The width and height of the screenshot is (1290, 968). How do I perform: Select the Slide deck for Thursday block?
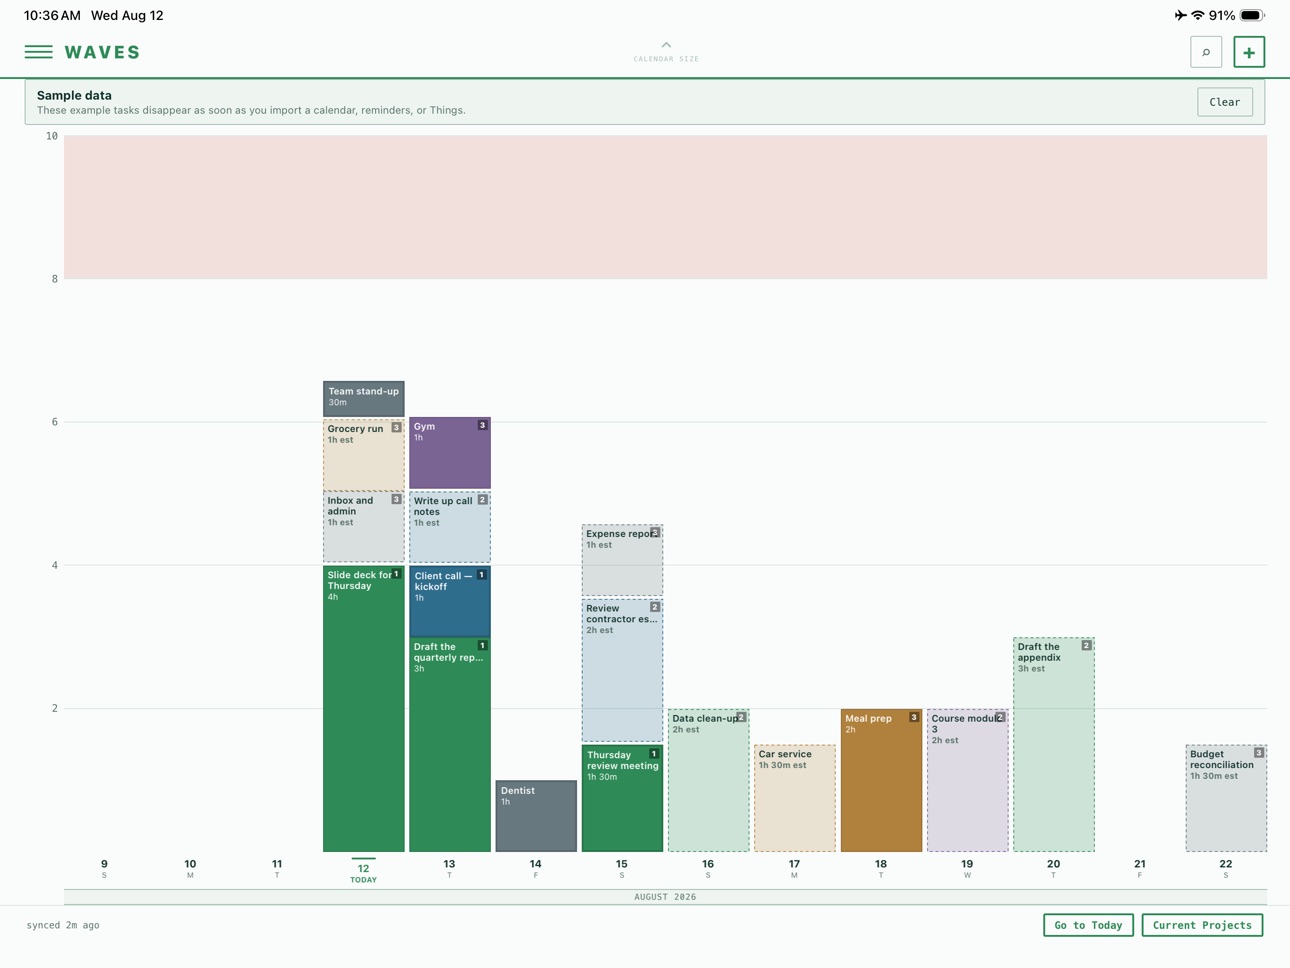tap(364, 709)
